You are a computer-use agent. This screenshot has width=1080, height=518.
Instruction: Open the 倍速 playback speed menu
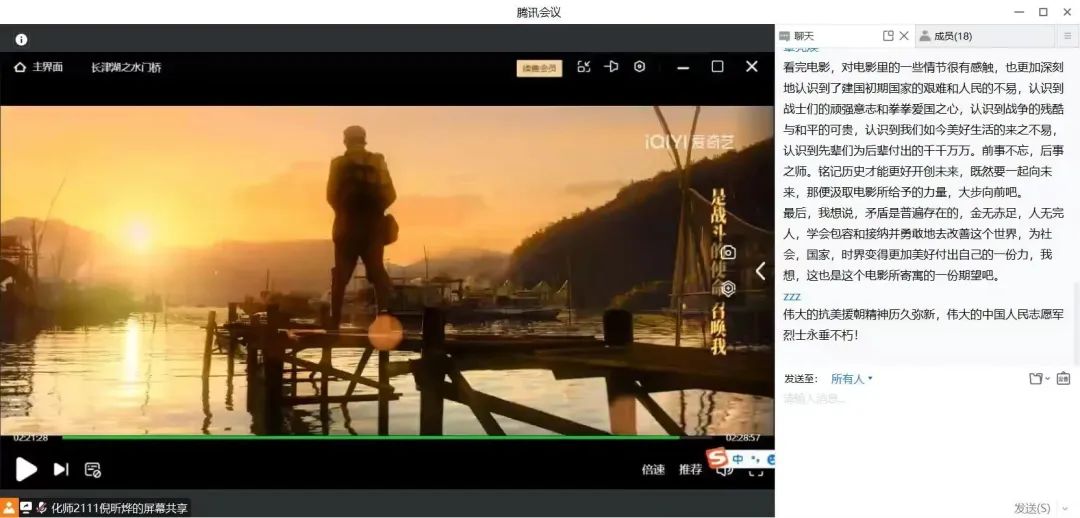pyautogui.click(x=653, y=469)
